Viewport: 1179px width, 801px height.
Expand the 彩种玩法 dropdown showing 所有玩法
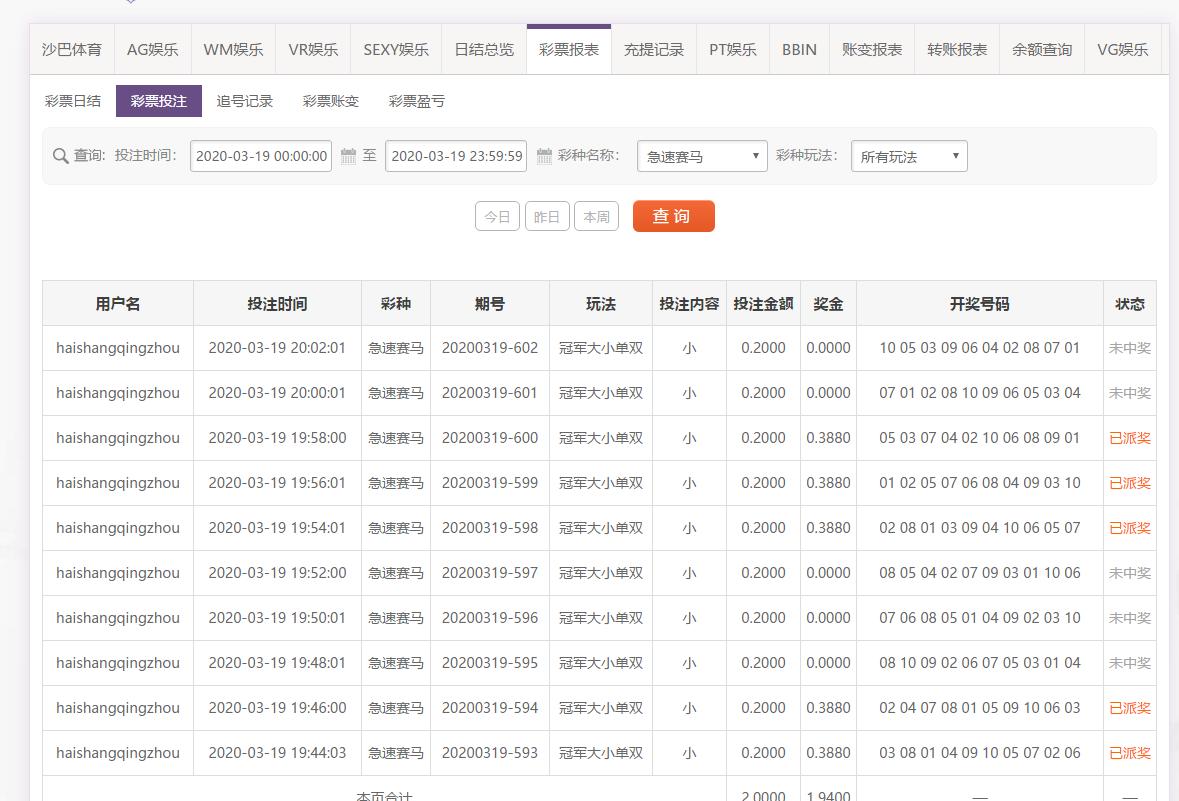coord(909,156)
